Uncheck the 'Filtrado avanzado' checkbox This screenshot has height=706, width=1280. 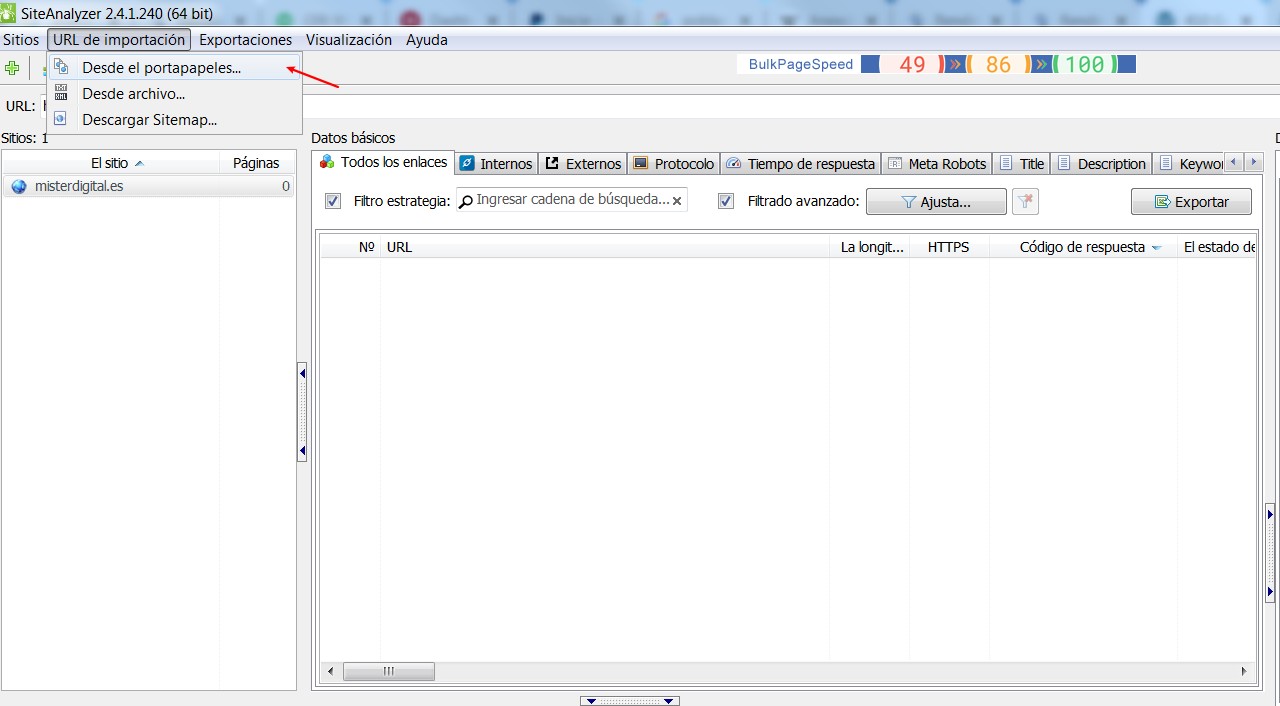click(x=725, y=201)
